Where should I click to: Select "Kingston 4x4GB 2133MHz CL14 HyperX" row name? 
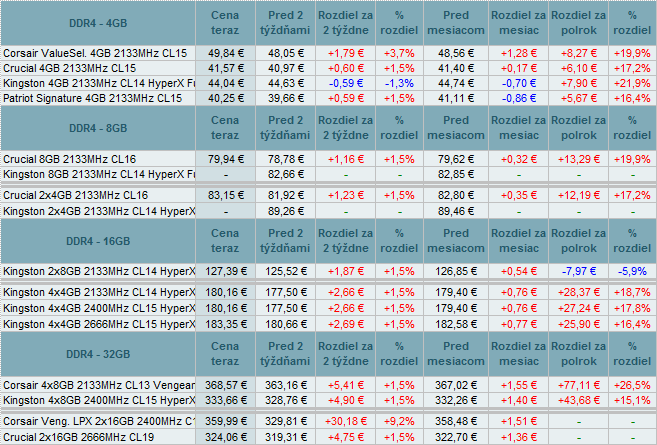(x=99, y=292)
